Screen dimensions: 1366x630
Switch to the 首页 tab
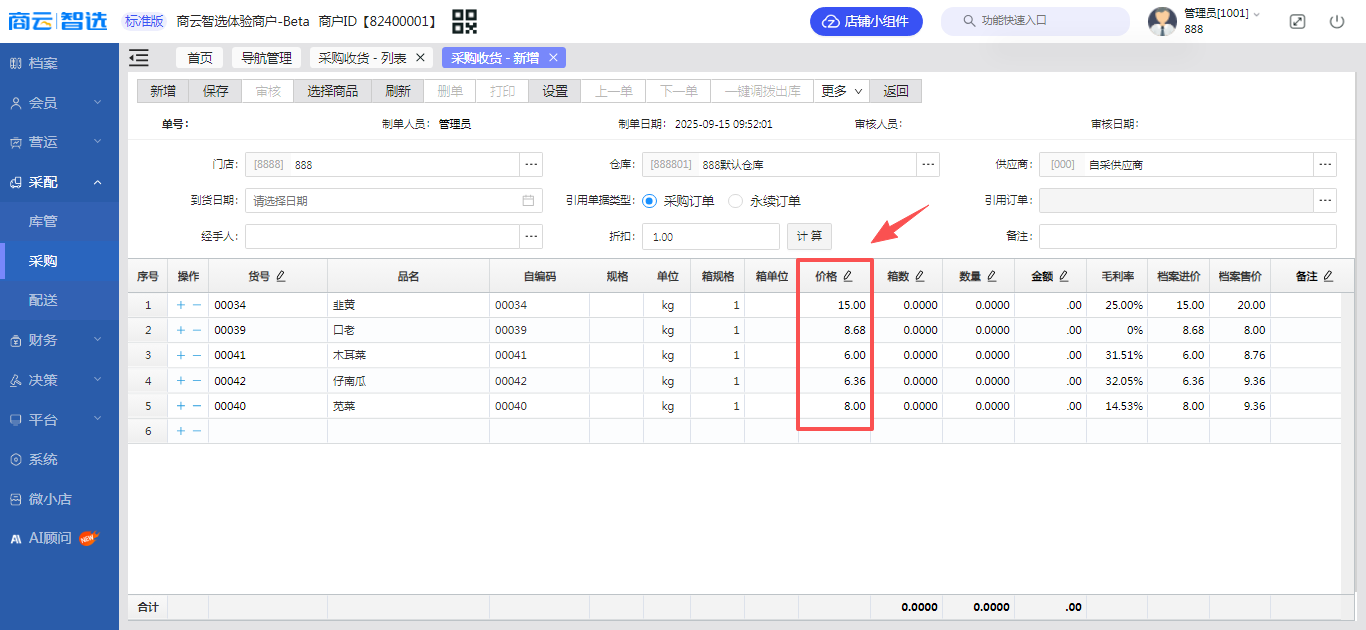tap(200, 58)
